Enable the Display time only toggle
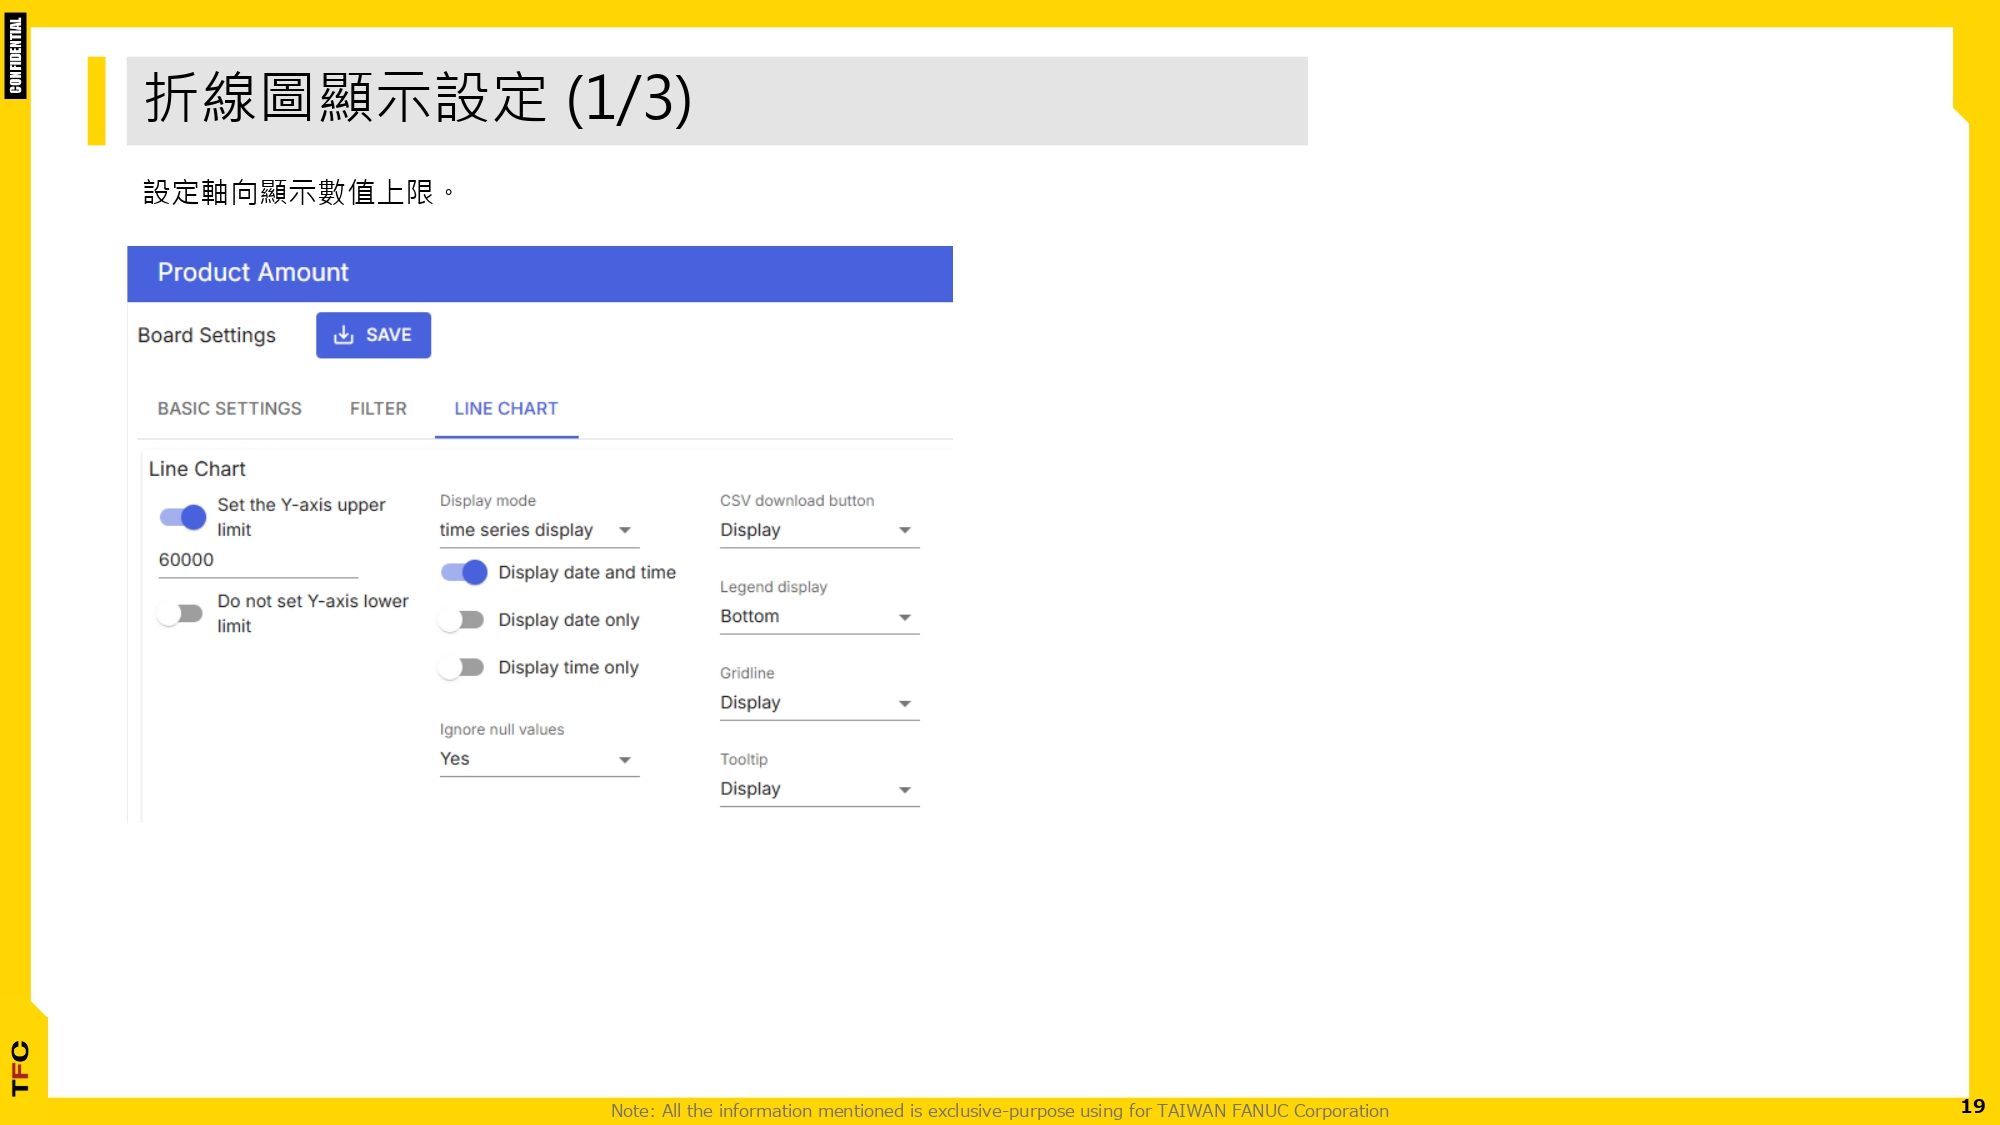 (460, 667)
